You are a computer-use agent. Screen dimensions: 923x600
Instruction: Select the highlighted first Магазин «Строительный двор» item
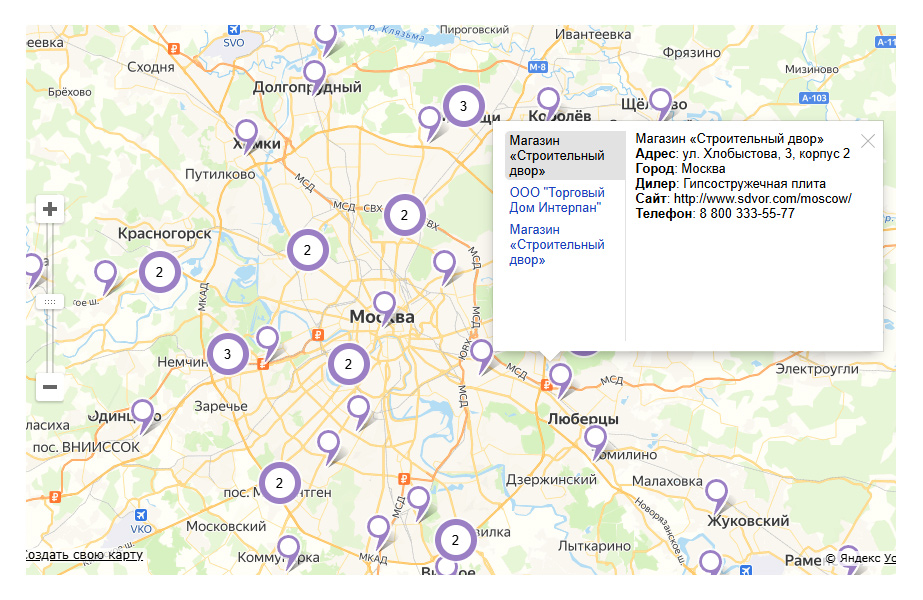(x=557, y=156)
